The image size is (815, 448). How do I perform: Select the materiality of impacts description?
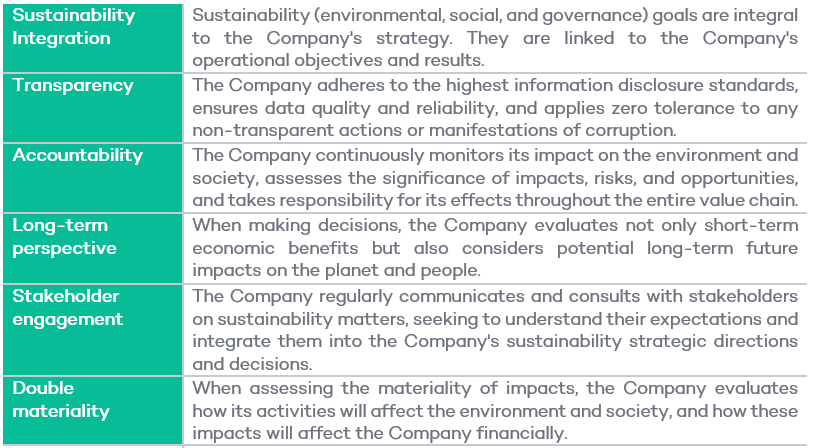coord(495,411)
